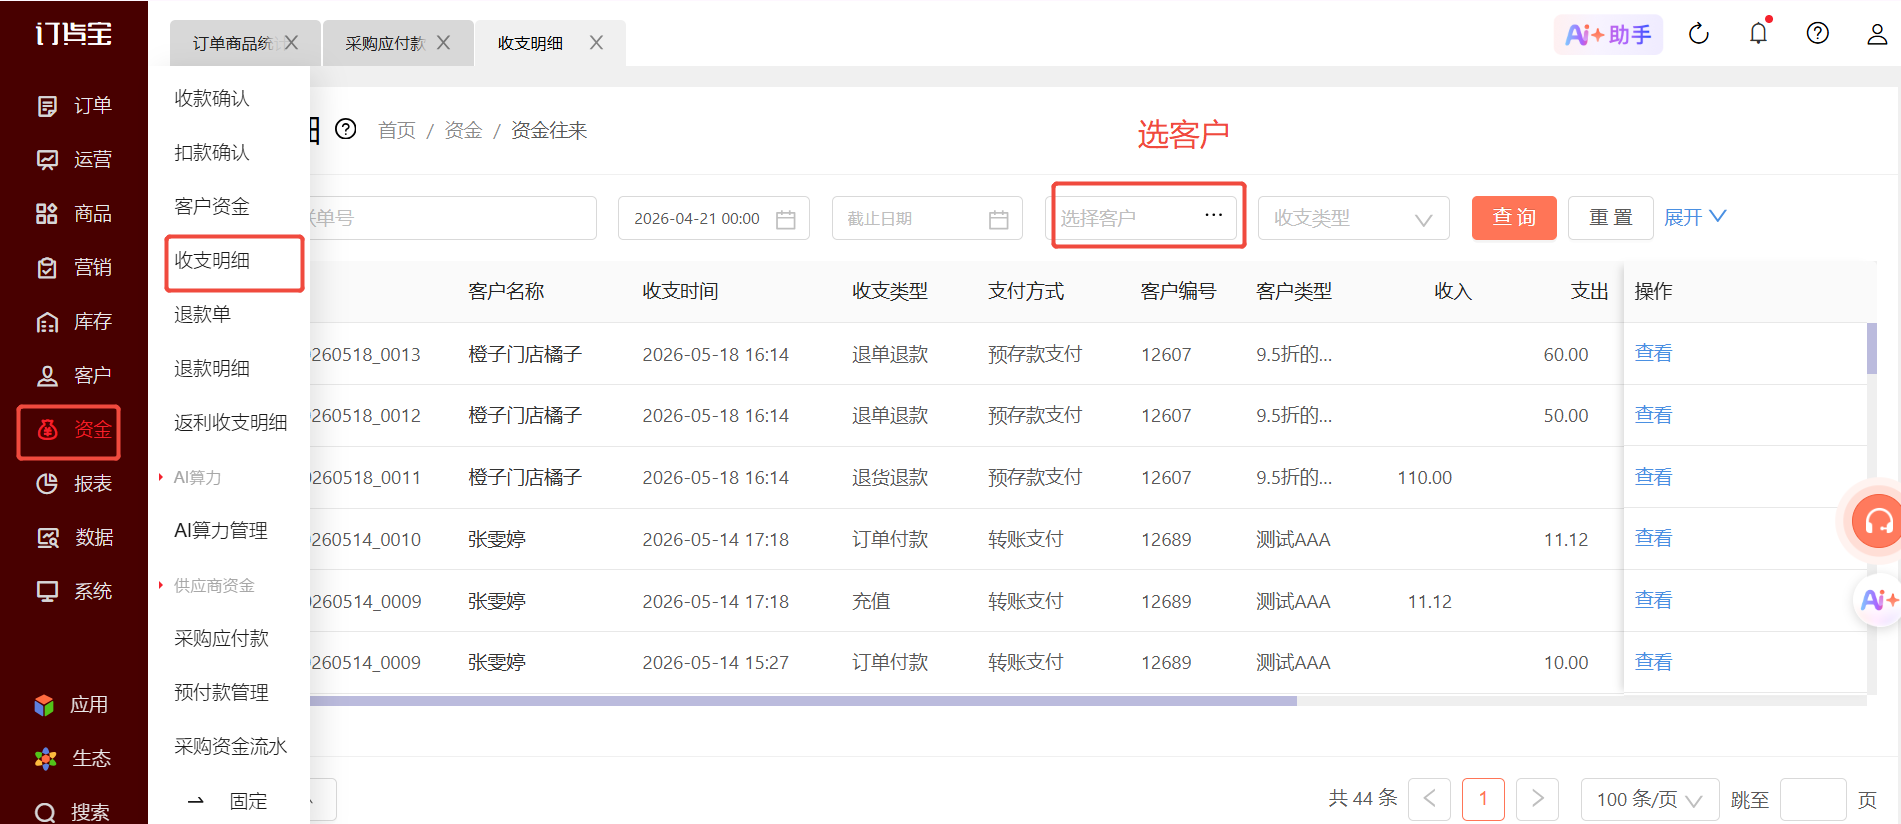Screen dimensions: 1901x824
Task: Open the 库存 sidebar module
Action: click(73, 322)
